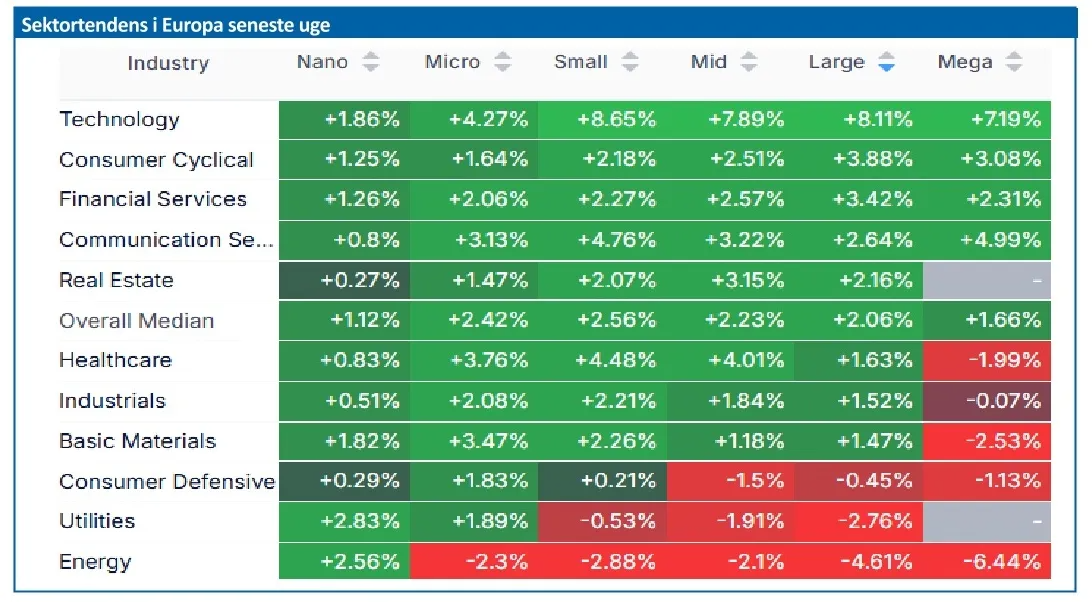Sort by Nano column arrows icon
This screenshot has height=602, width=1092.
click(371, 62)
